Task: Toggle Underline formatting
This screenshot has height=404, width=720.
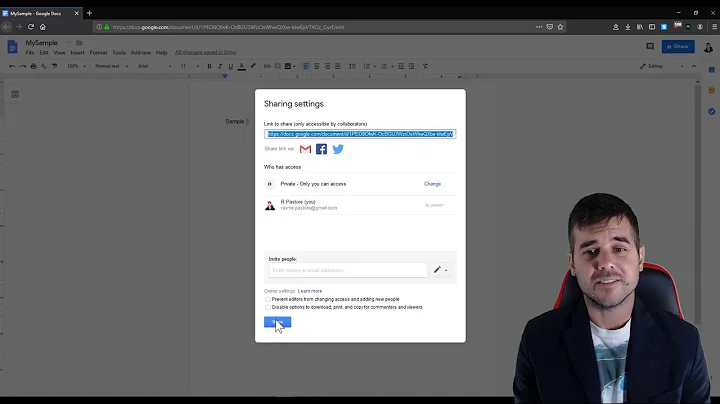Action: (x=231, y=66)
